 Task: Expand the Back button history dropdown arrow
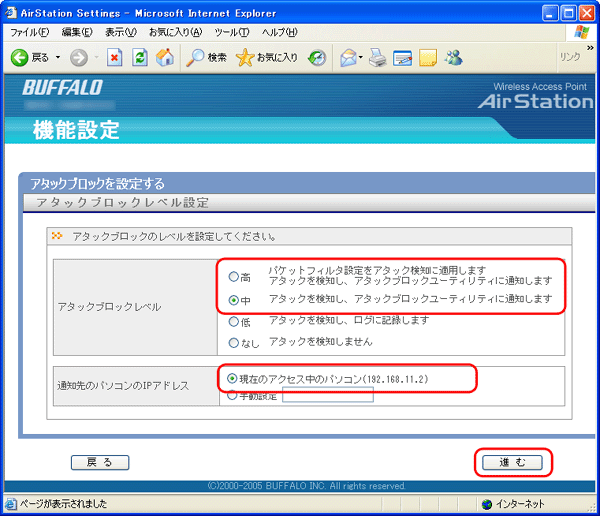[x=58, y=57]
